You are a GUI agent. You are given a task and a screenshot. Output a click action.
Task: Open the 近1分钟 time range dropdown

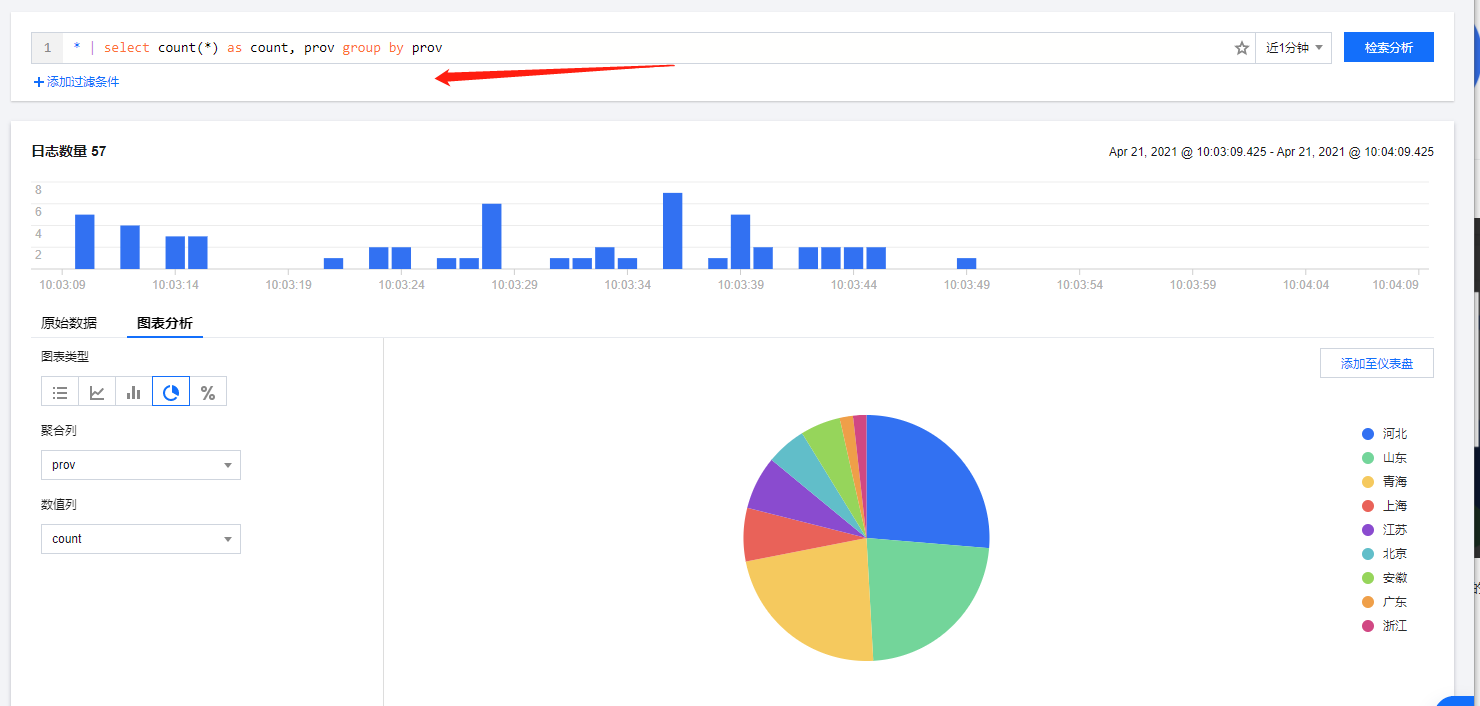[x=1294, y=48]
